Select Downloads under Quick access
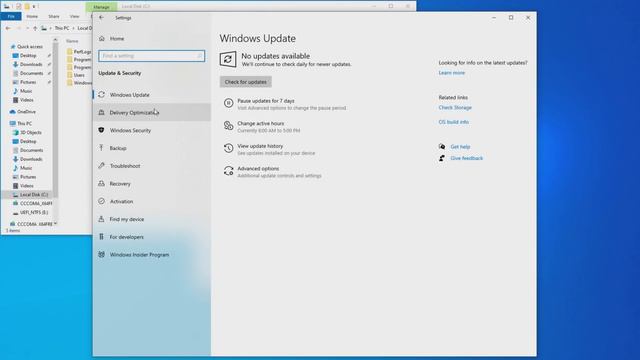The height and width of the screenshot is (360, 640). (31, 64)
